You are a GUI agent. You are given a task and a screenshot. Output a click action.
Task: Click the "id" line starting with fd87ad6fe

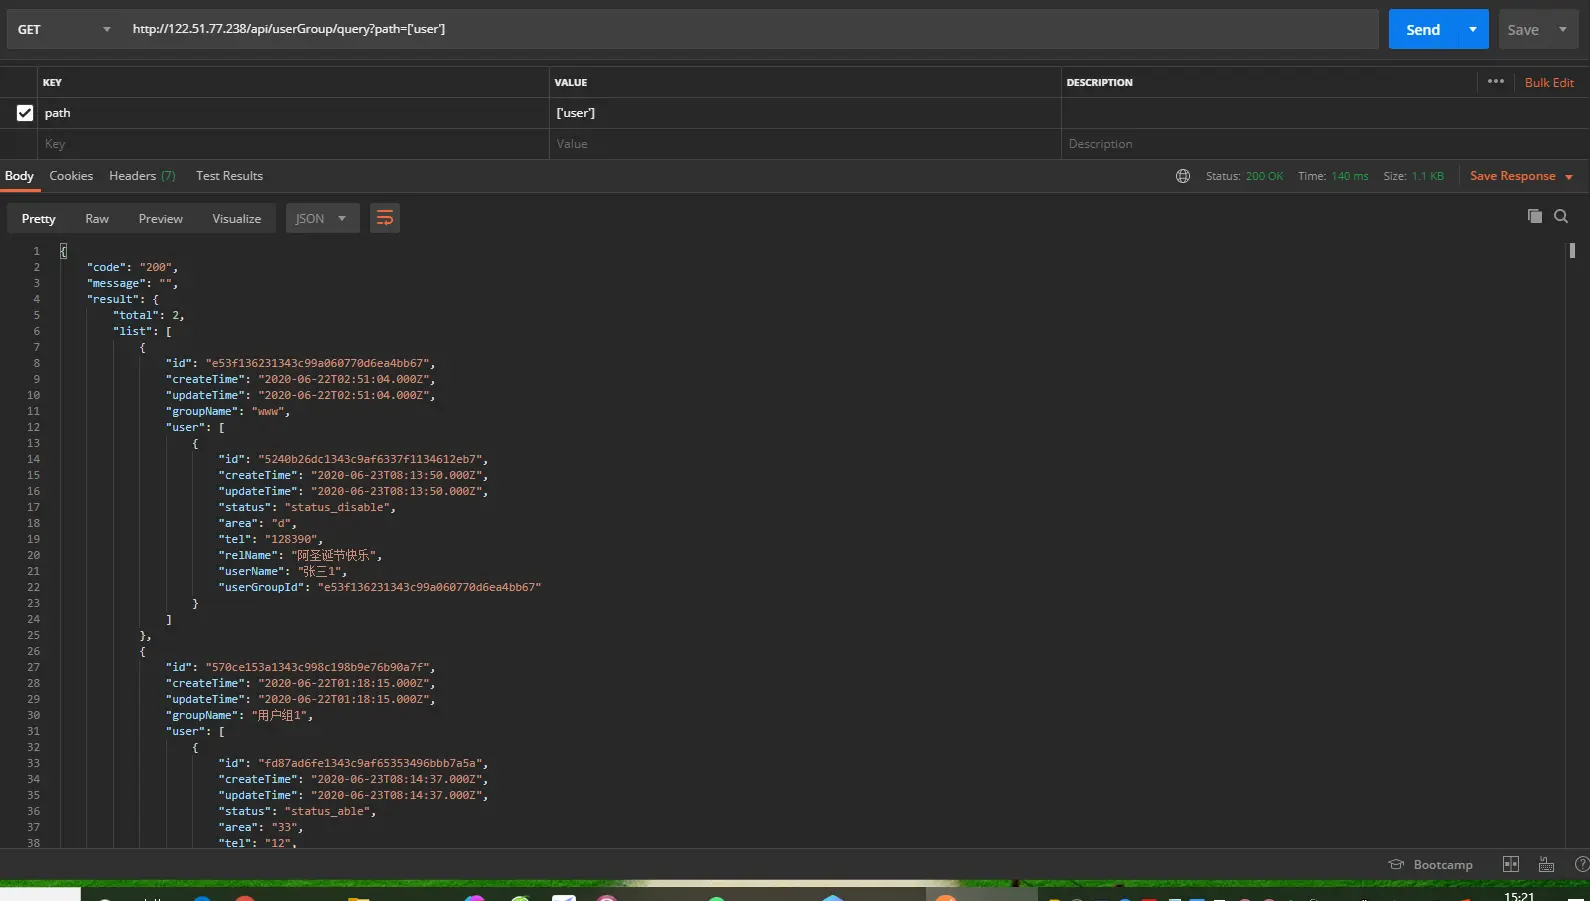[x=353, y=763]
